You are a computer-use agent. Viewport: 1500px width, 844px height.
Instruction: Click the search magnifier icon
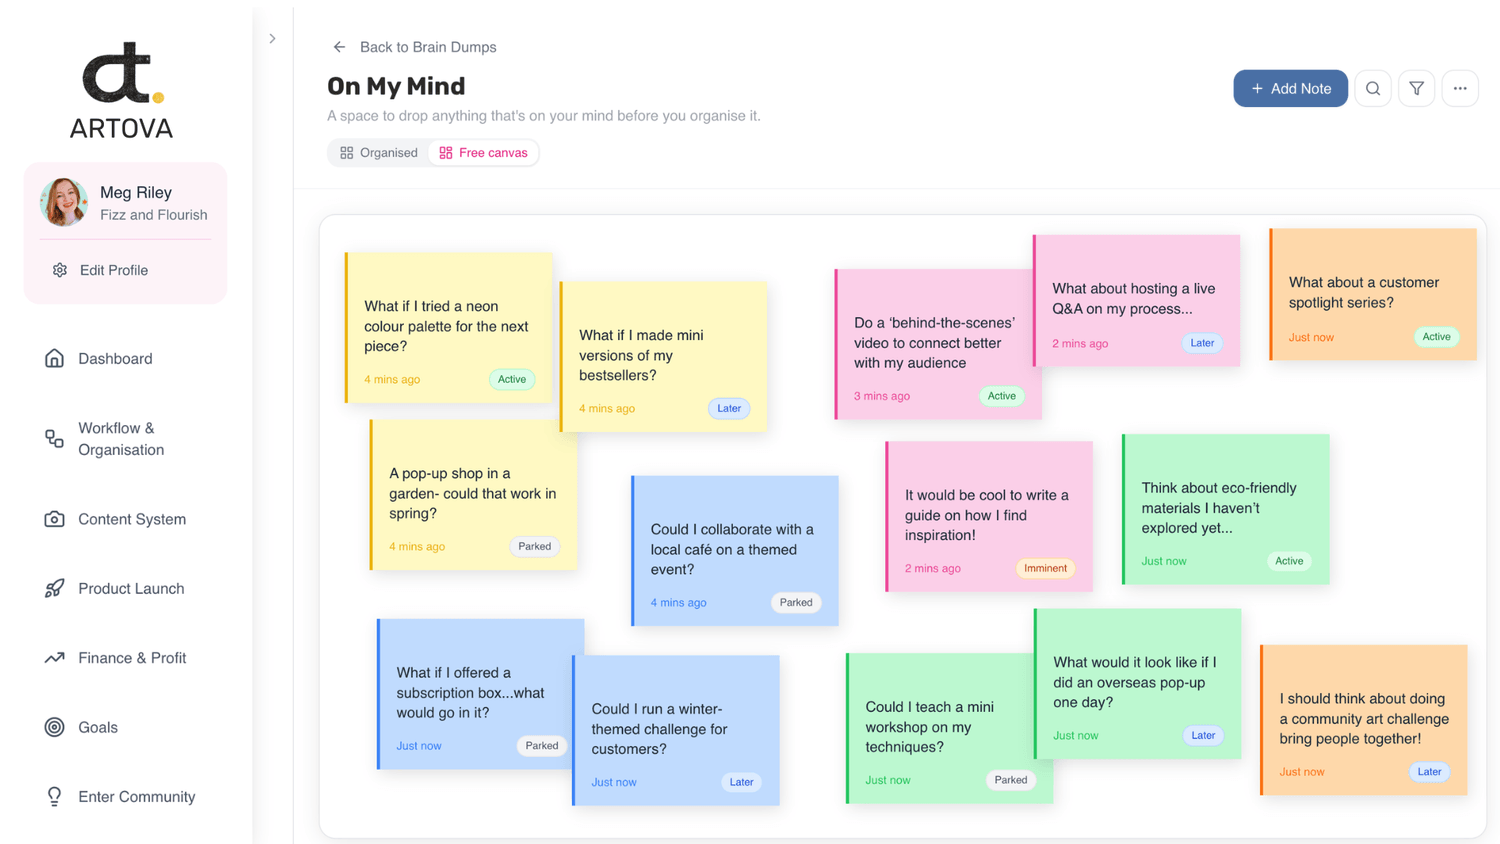[1372, 89]
